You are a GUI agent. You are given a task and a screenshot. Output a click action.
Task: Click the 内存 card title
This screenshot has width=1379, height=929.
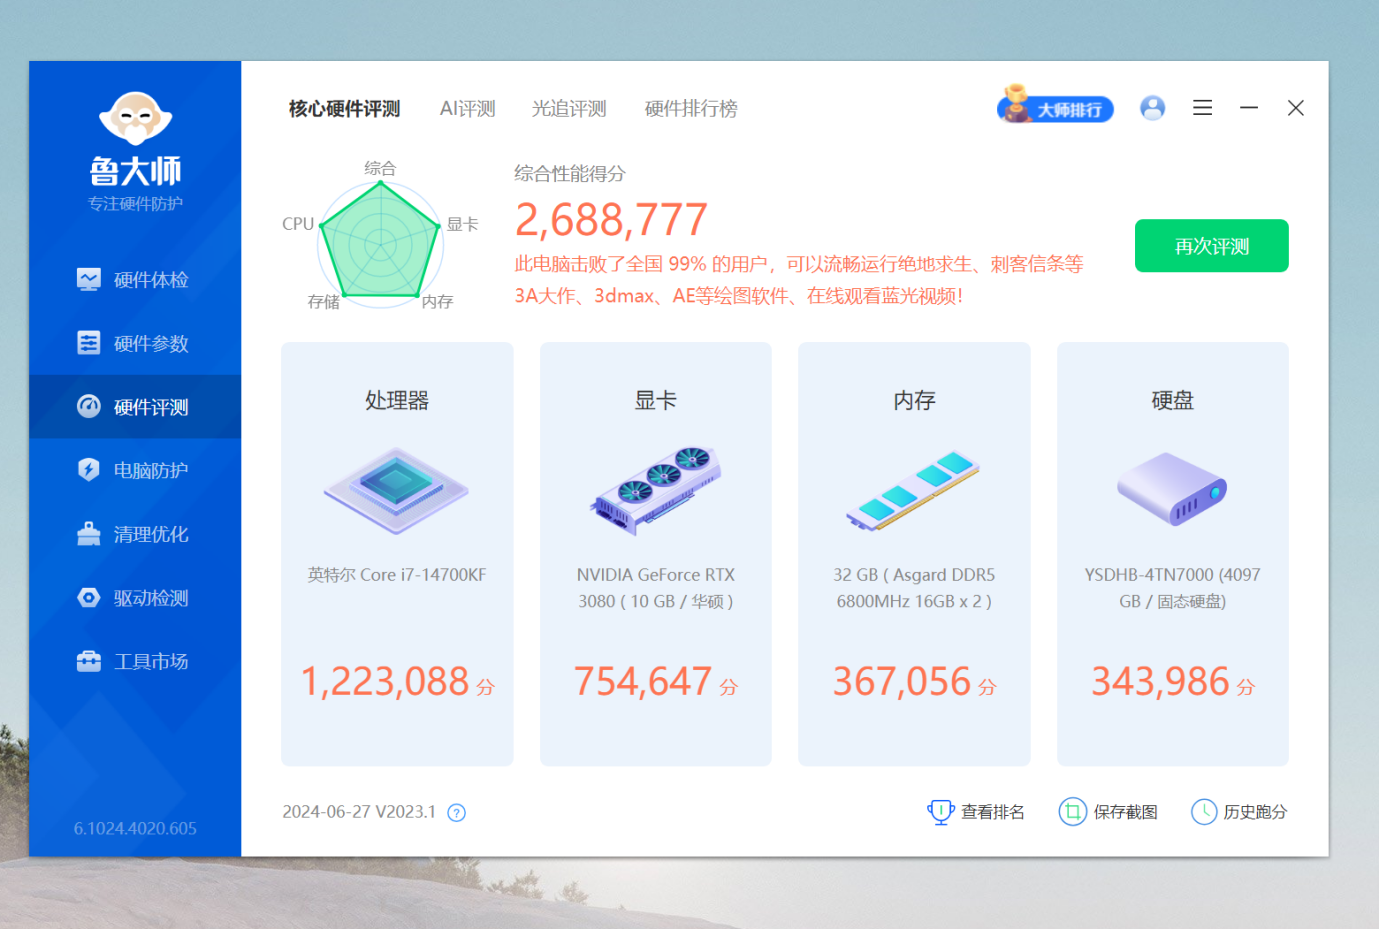[x=914, y=401]
